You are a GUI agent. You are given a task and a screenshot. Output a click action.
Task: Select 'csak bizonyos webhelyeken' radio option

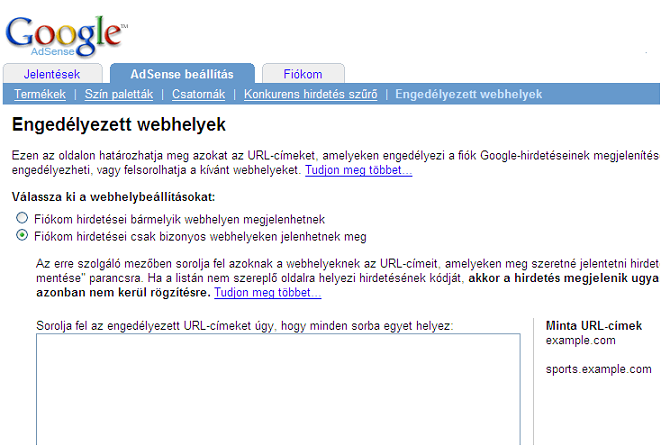point(22,235)
